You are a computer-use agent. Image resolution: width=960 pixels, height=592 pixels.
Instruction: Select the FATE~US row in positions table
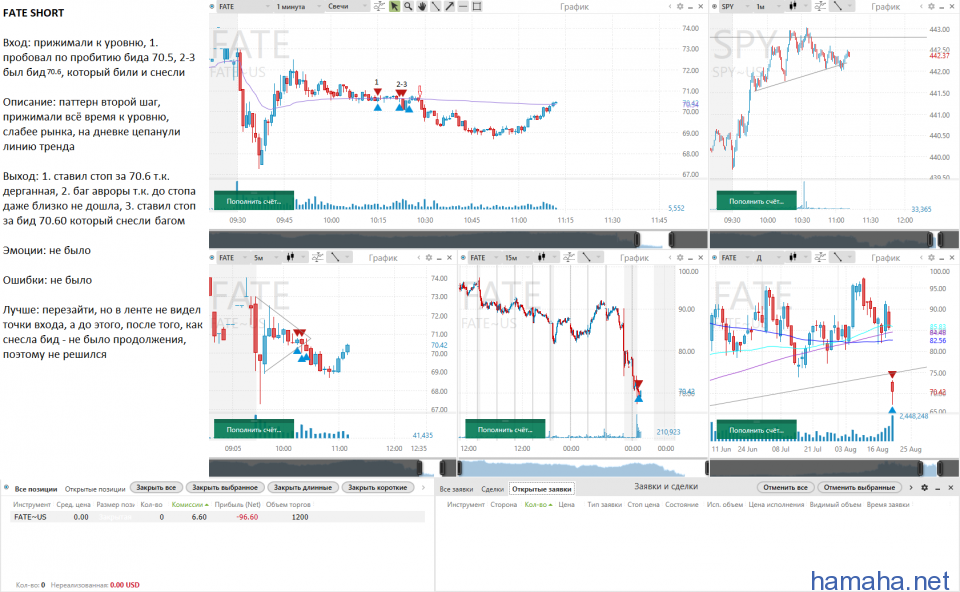(x=218, y=517)
